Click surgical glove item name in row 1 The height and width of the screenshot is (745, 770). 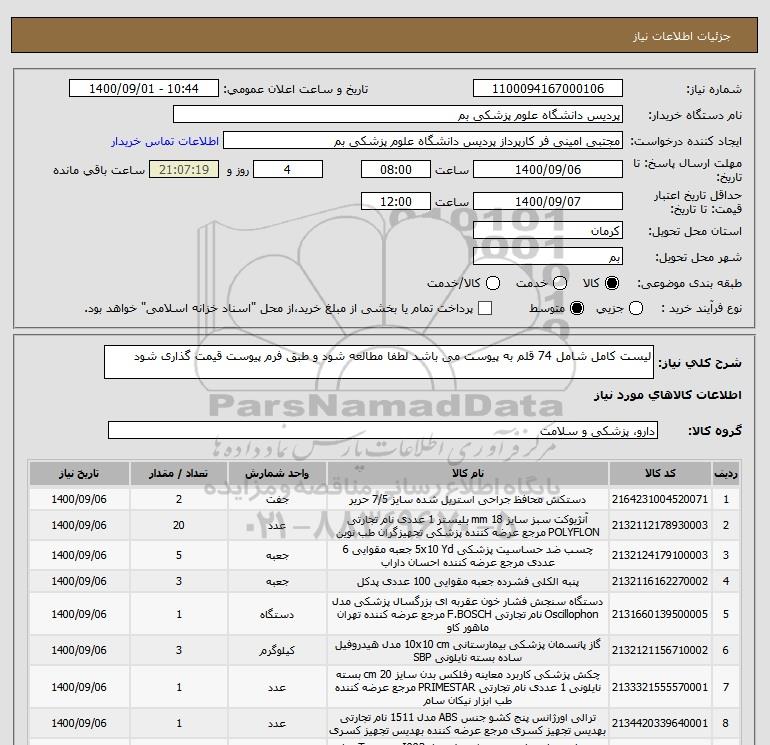(468, 499)
